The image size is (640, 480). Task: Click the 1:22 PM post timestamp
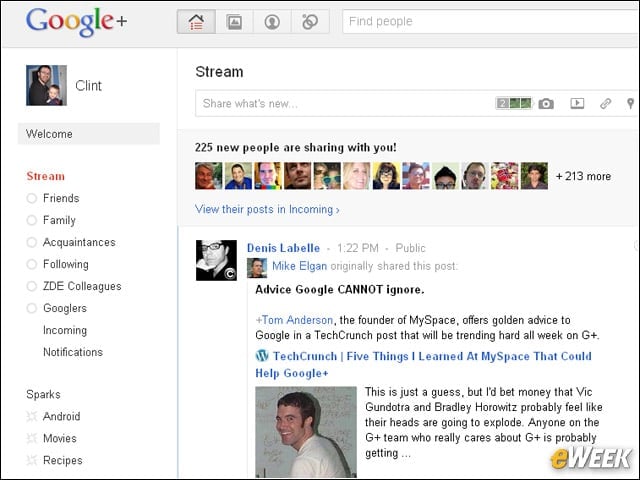[358, 248]
